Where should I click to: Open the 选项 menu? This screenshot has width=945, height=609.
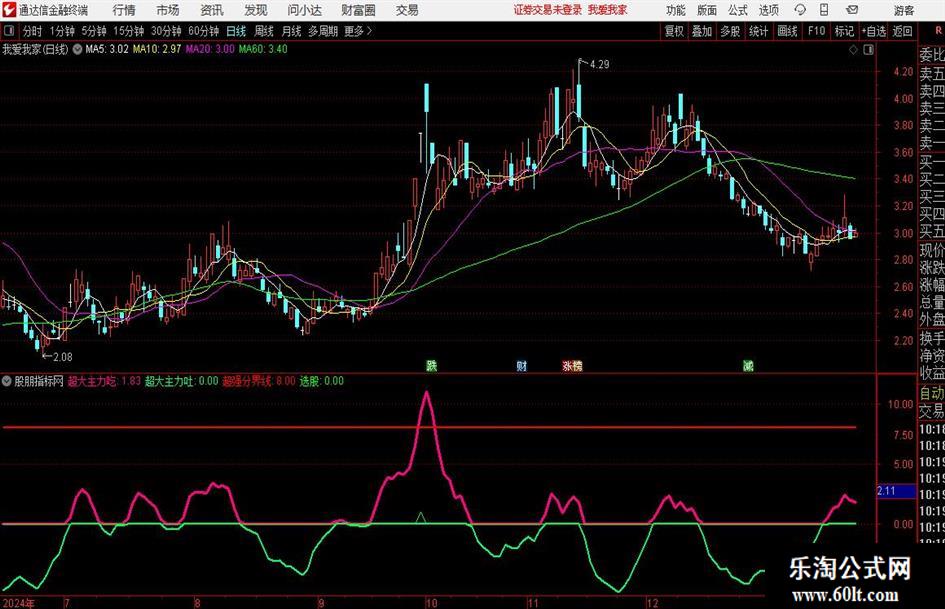[768, 10]
